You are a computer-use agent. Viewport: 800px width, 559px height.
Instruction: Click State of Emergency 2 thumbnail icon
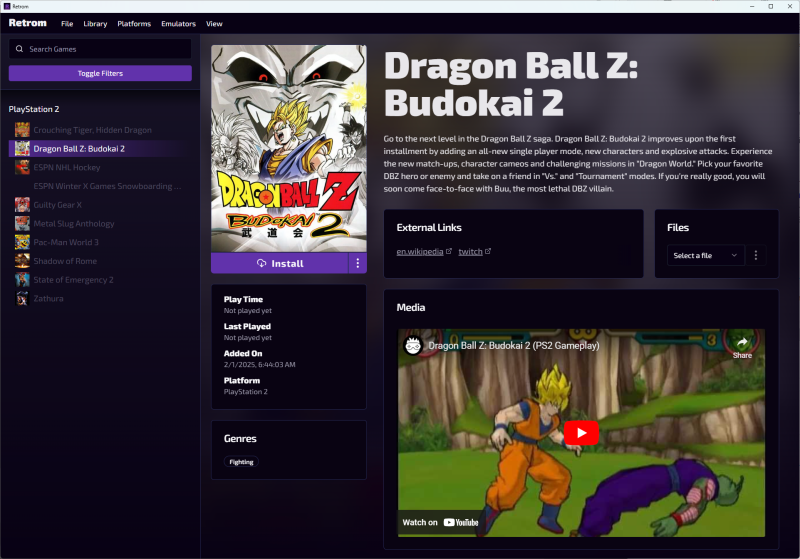tap(22, 280)
